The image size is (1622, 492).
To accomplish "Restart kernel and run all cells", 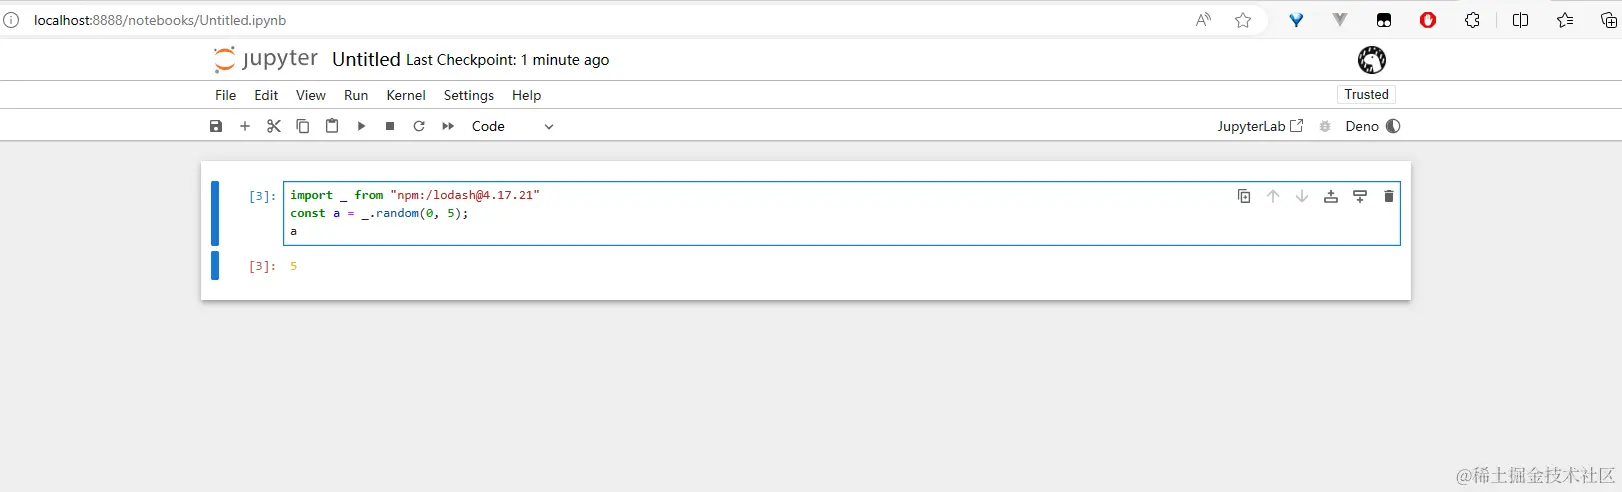I will coord(448,126).
